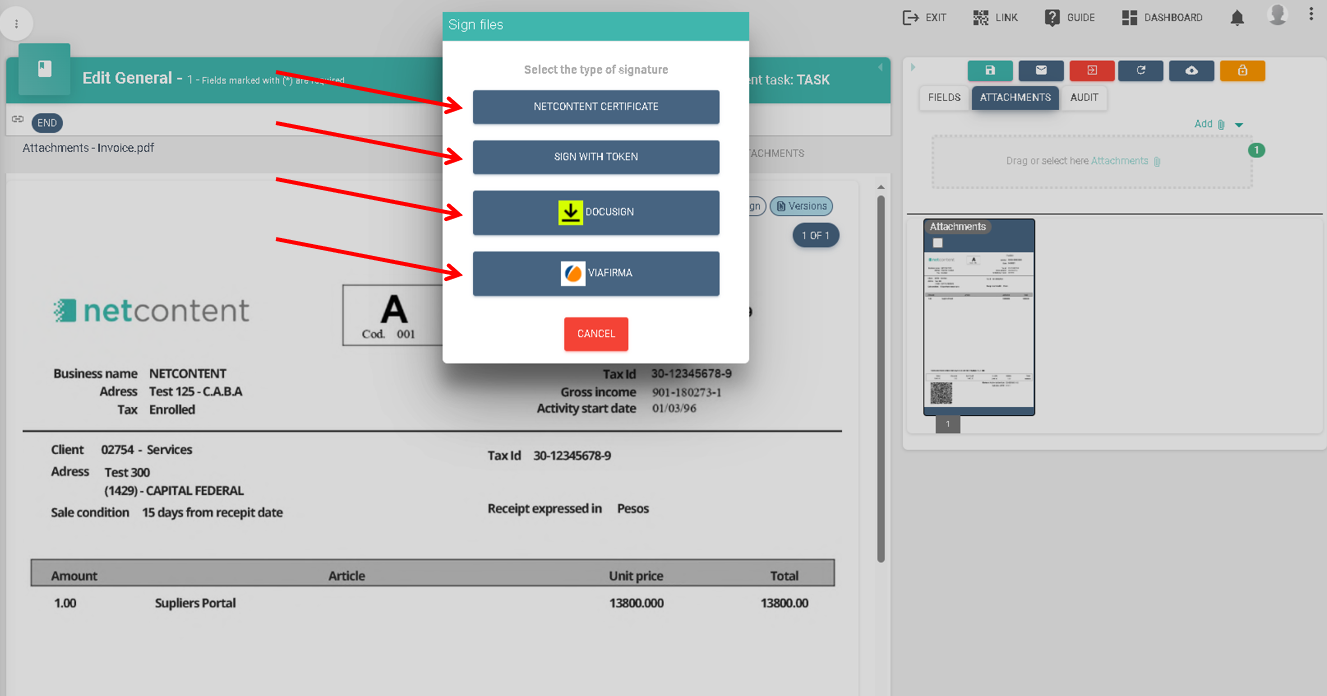
Task: Click the refresh icon button
Action: (x=1141, y=70)
